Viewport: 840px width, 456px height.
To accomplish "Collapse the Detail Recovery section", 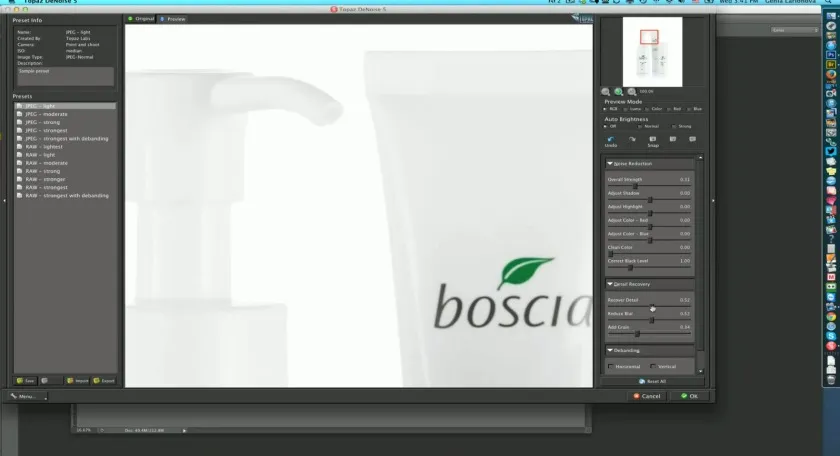I will [x=611, y=284].
